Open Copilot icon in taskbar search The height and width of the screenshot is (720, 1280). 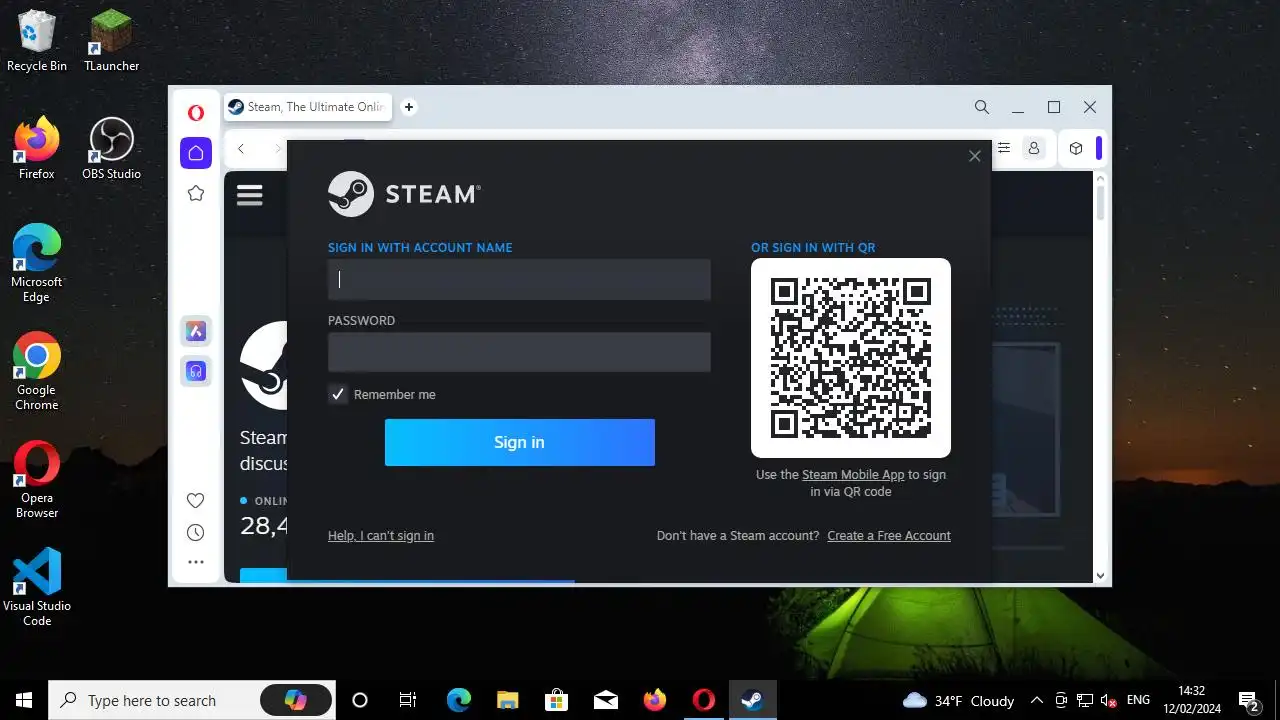(295, 700)
